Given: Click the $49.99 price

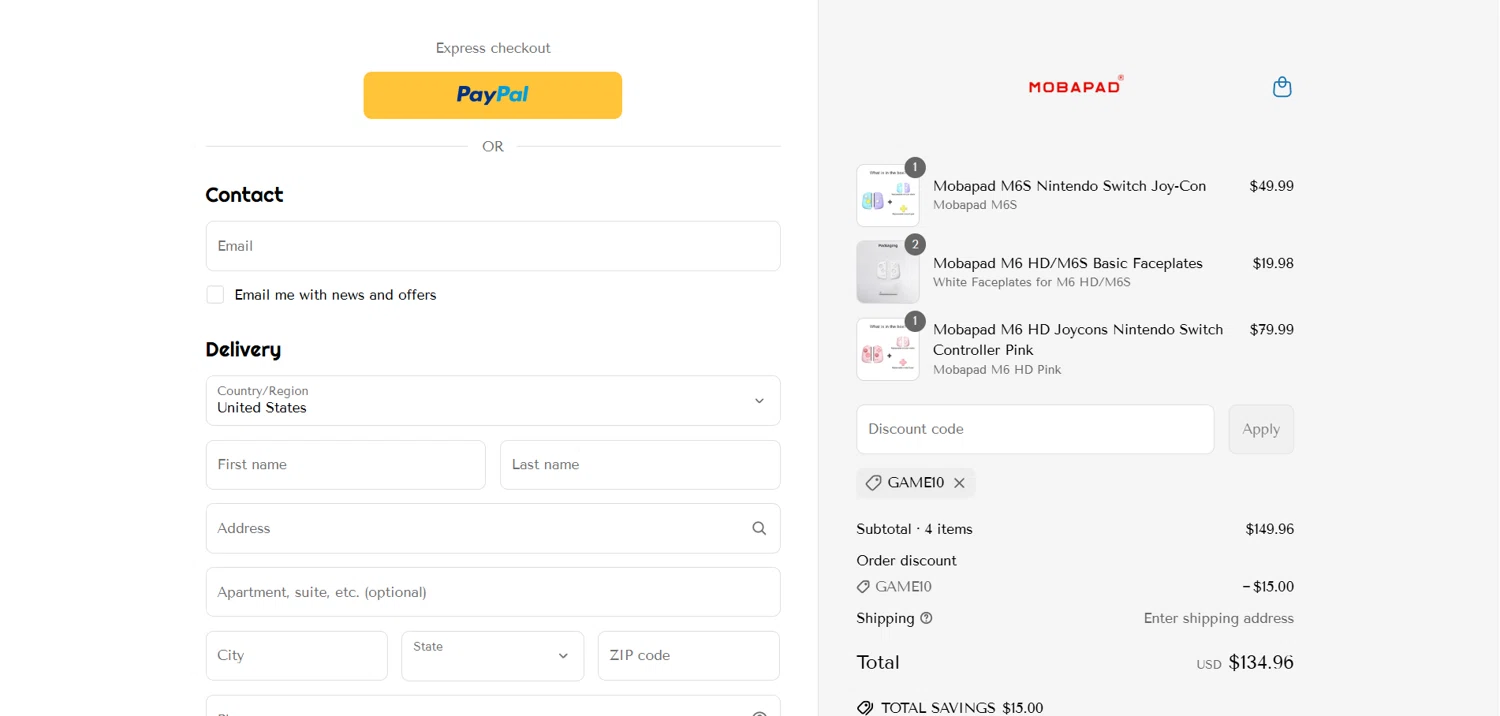Looking at the screenshot, I should [1271, 186].
